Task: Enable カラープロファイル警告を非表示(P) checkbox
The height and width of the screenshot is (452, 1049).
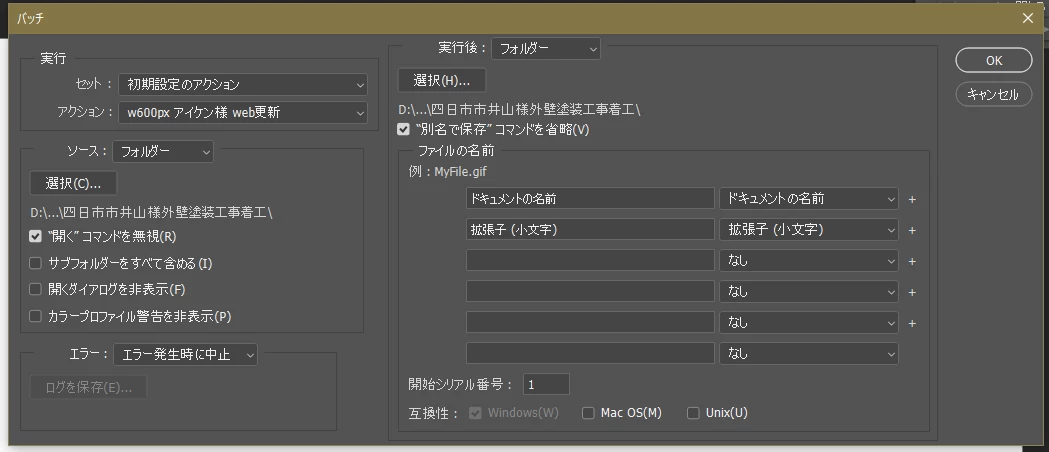Action: coord(35,316)
